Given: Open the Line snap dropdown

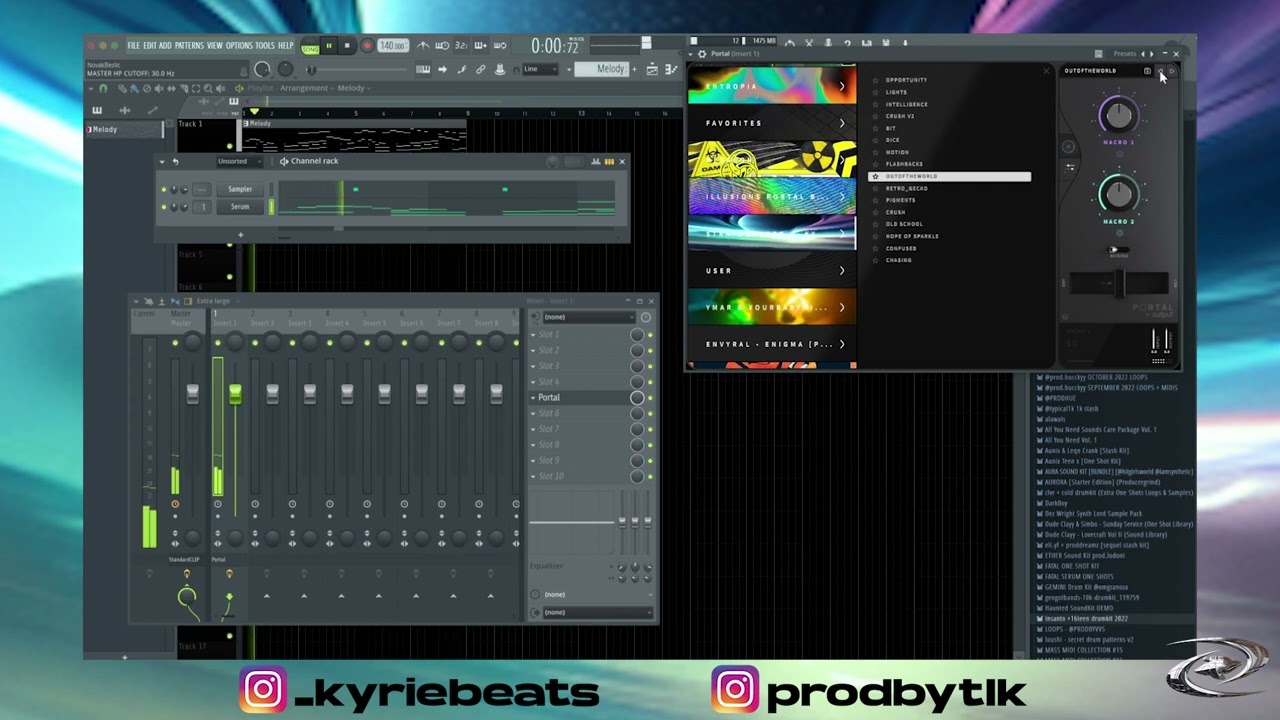Looking at the screenshot, I should [540, 69].
